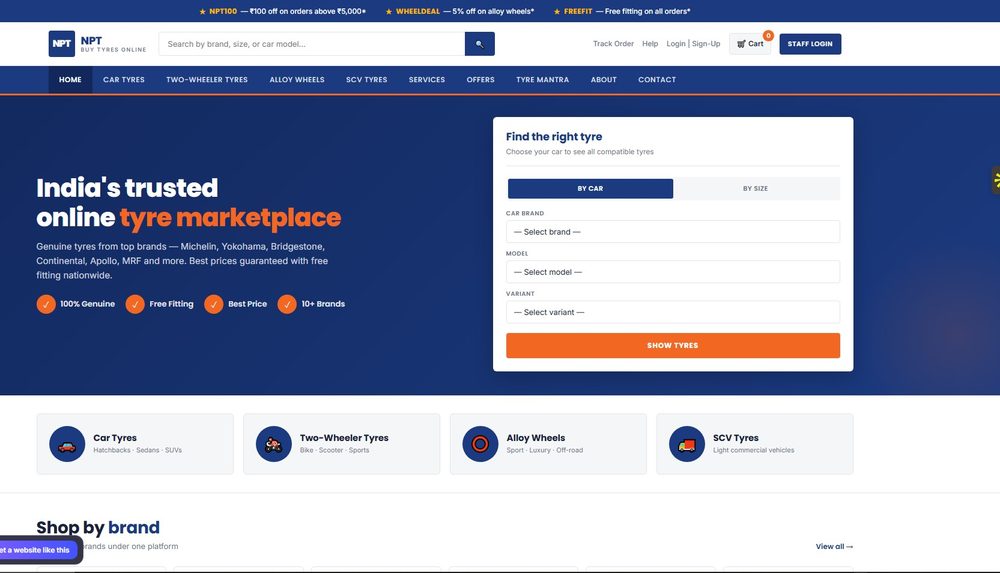
Task: Select the SCV Tyres truck icon
Action: 687,444
